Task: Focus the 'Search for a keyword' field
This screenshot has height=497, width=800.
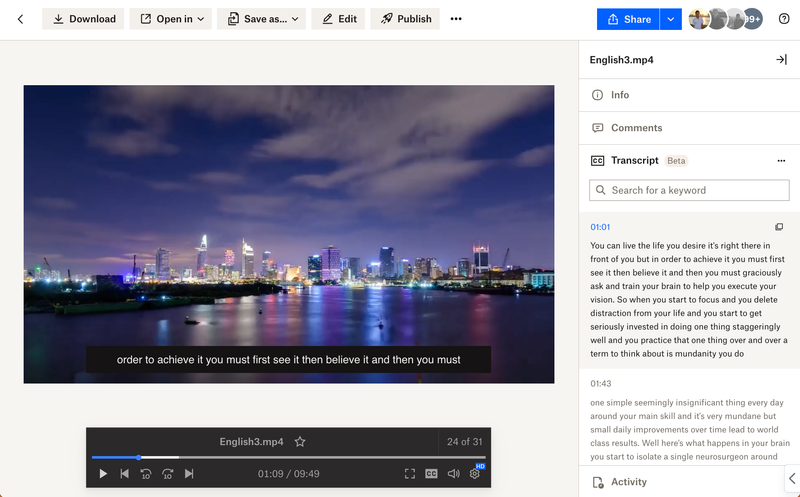Action: point(689,190)
